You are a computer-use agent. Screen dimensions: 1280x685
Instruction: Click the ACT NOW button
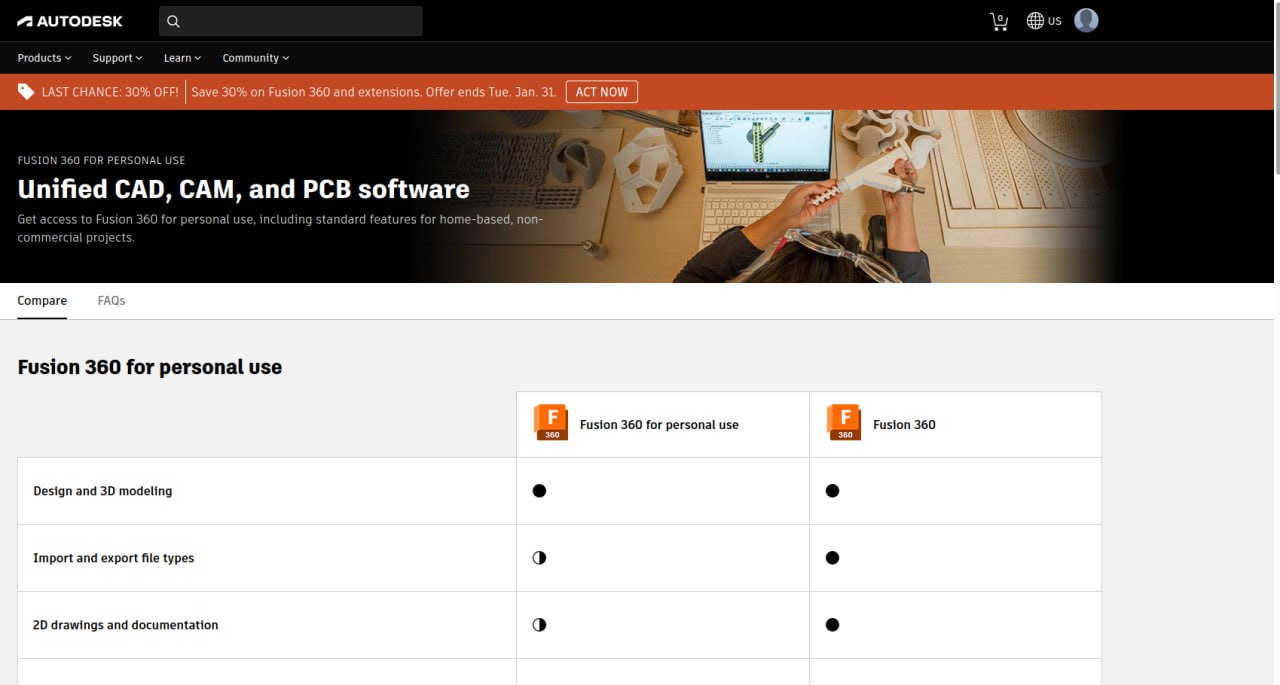tap(602, 92)
